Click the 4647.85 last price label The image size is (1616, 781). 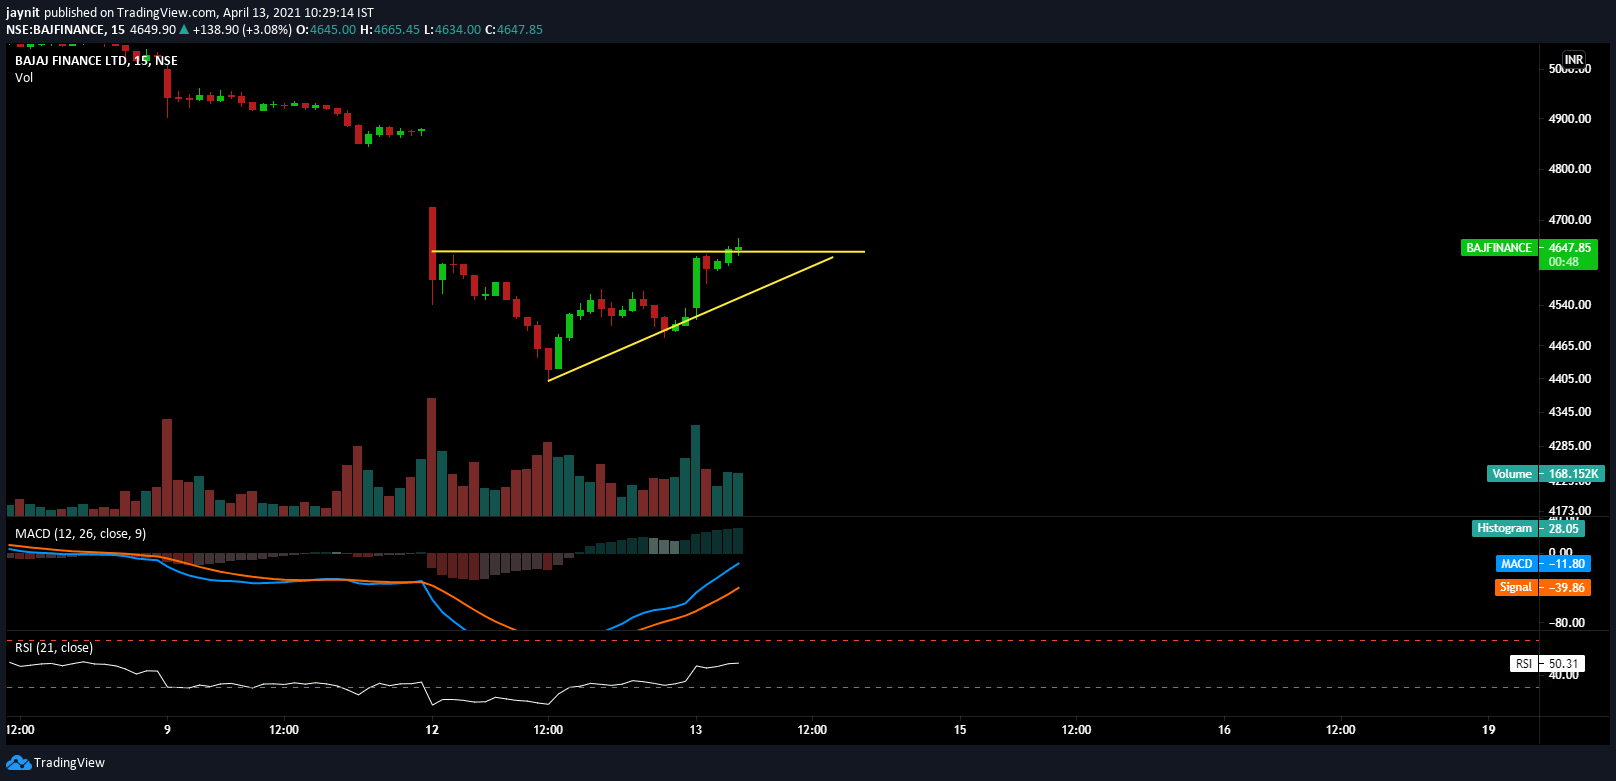click(1569, 248)
